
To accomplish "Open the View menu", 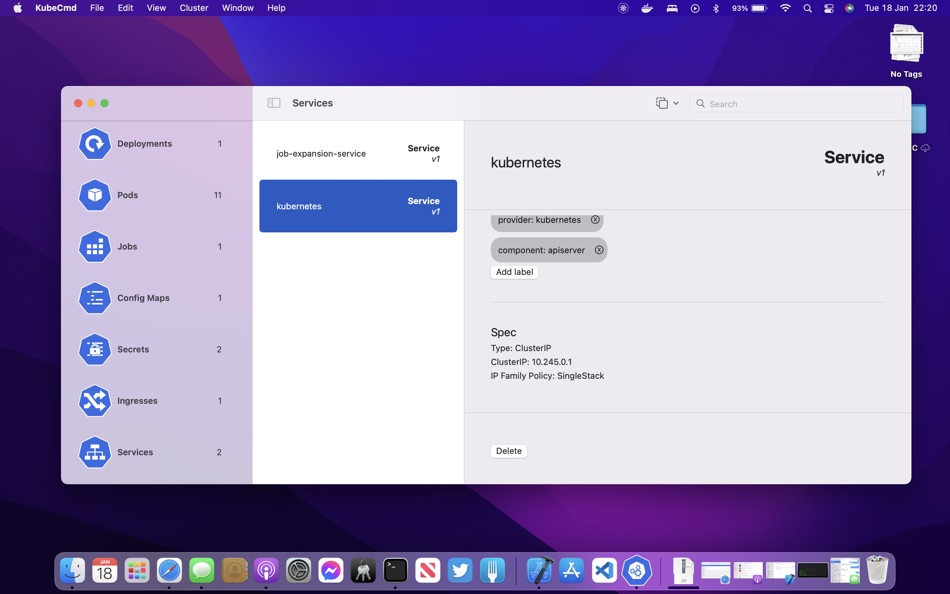I will (x=156, y=8).
